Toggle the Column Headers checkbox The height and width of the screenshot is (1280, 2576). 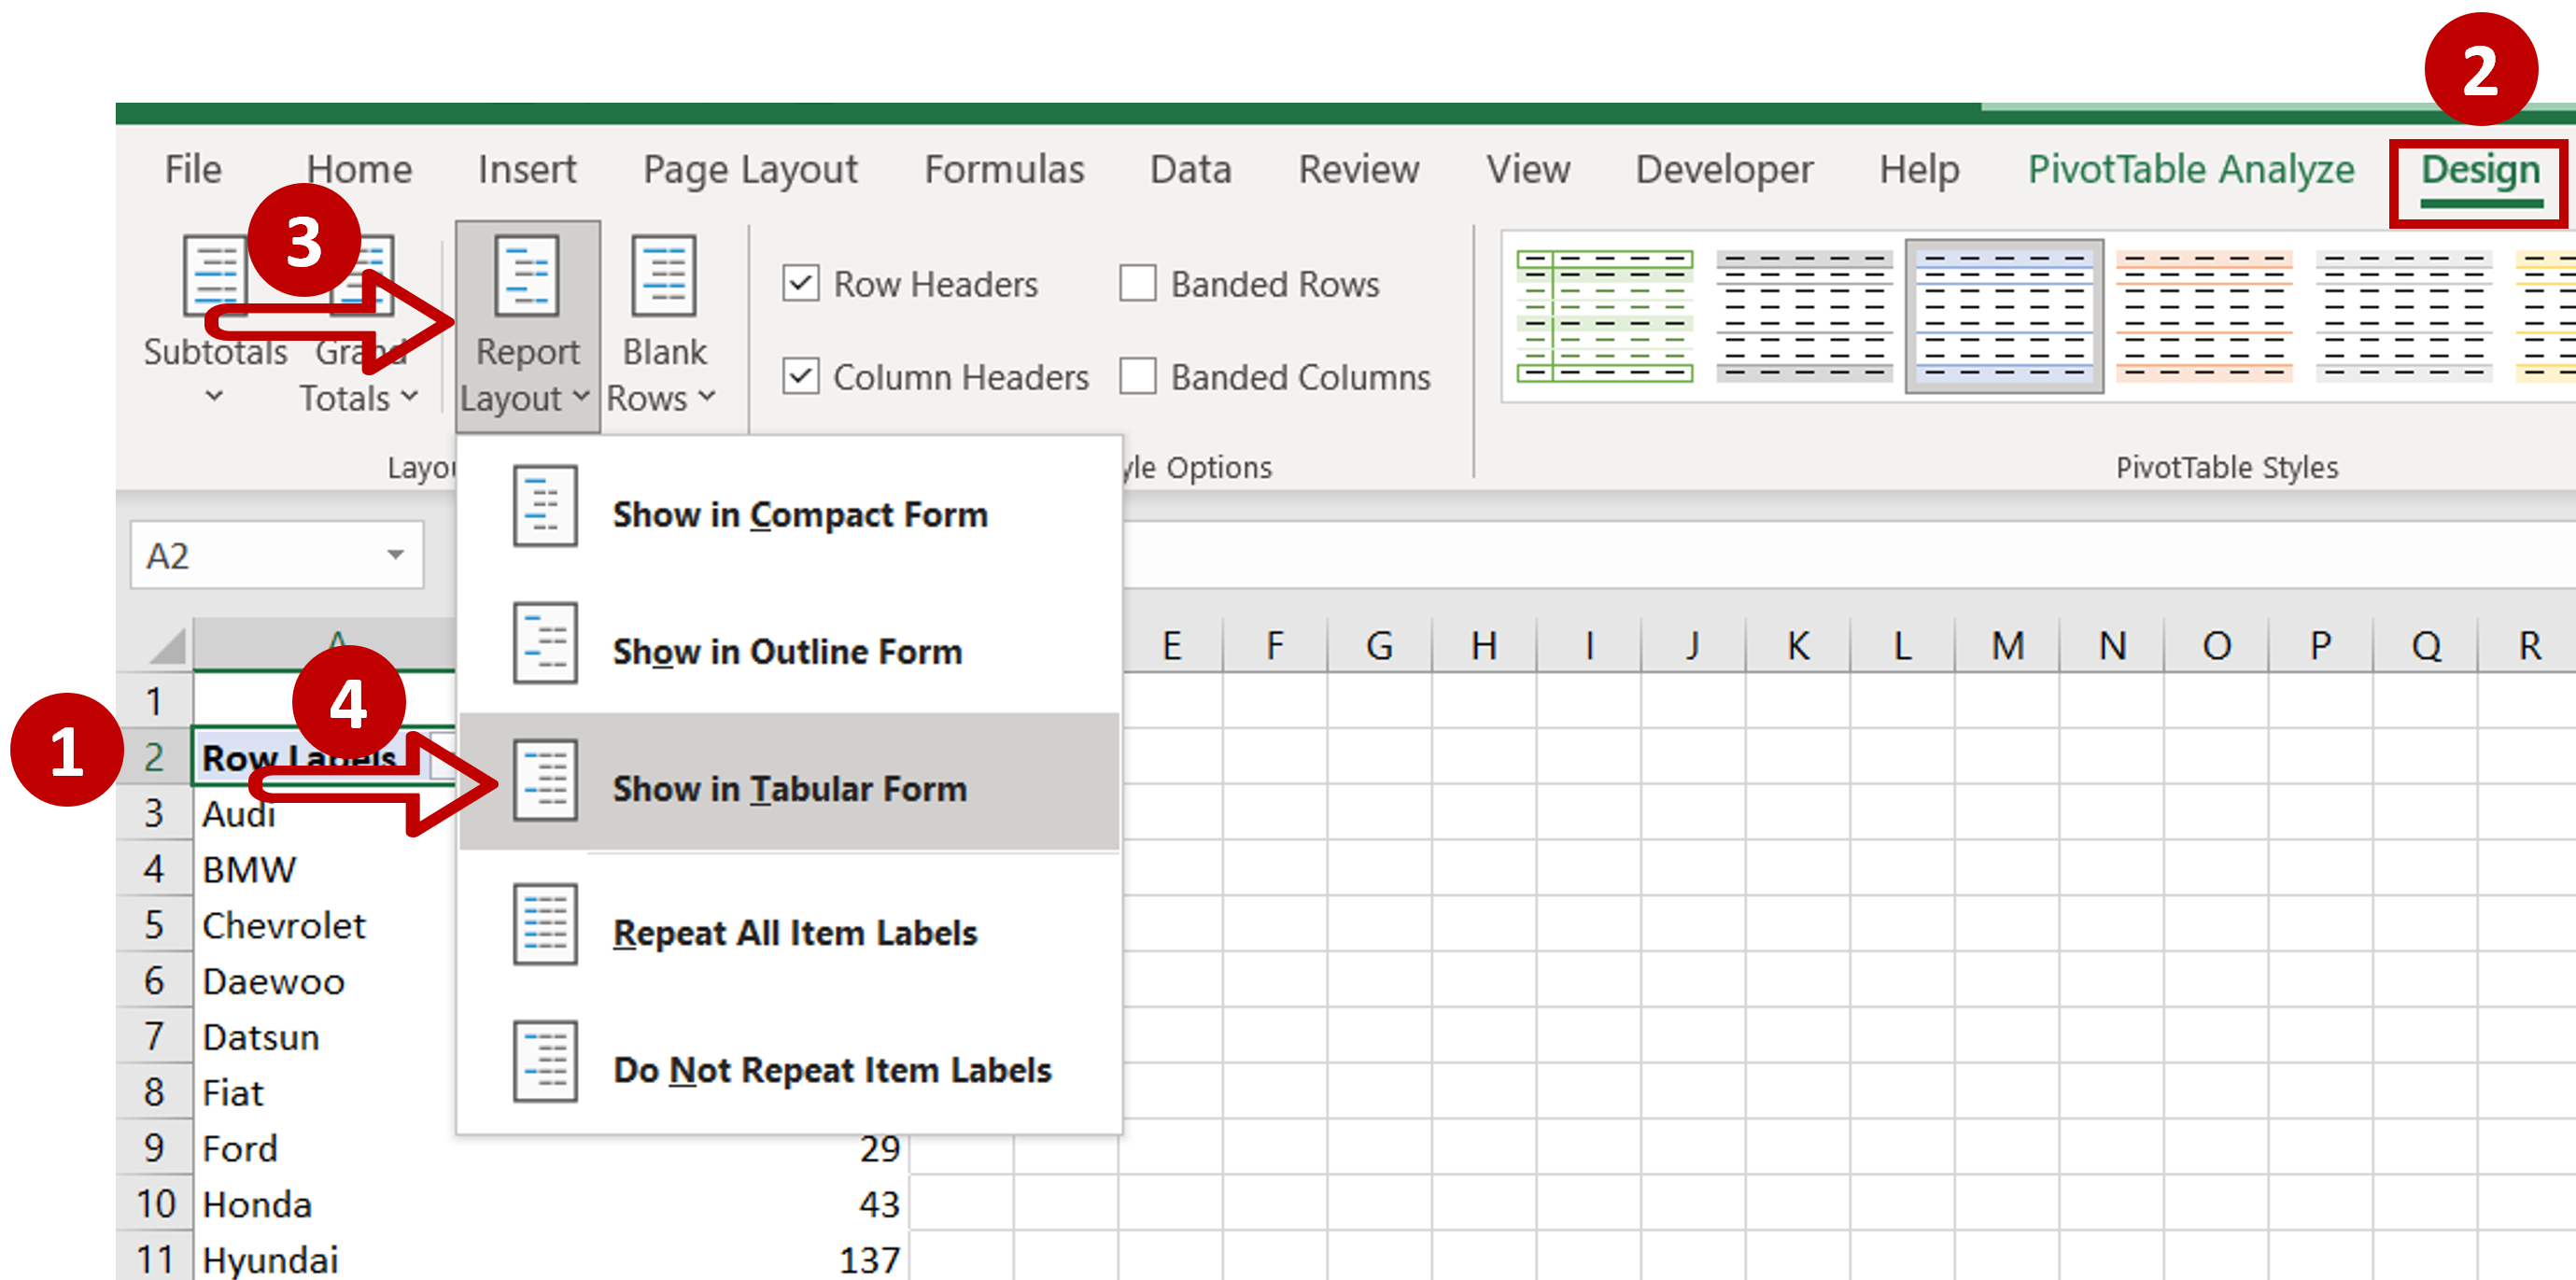click(801, 377)
